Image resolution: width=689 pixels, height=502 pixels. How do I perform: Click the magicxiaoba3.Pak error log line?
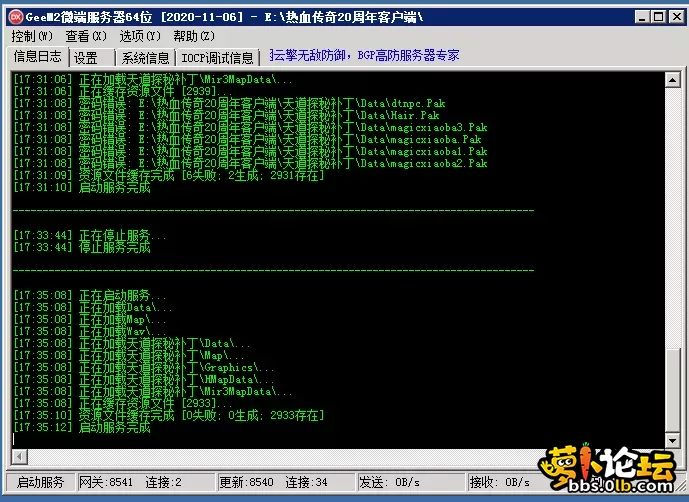point(250,127)
